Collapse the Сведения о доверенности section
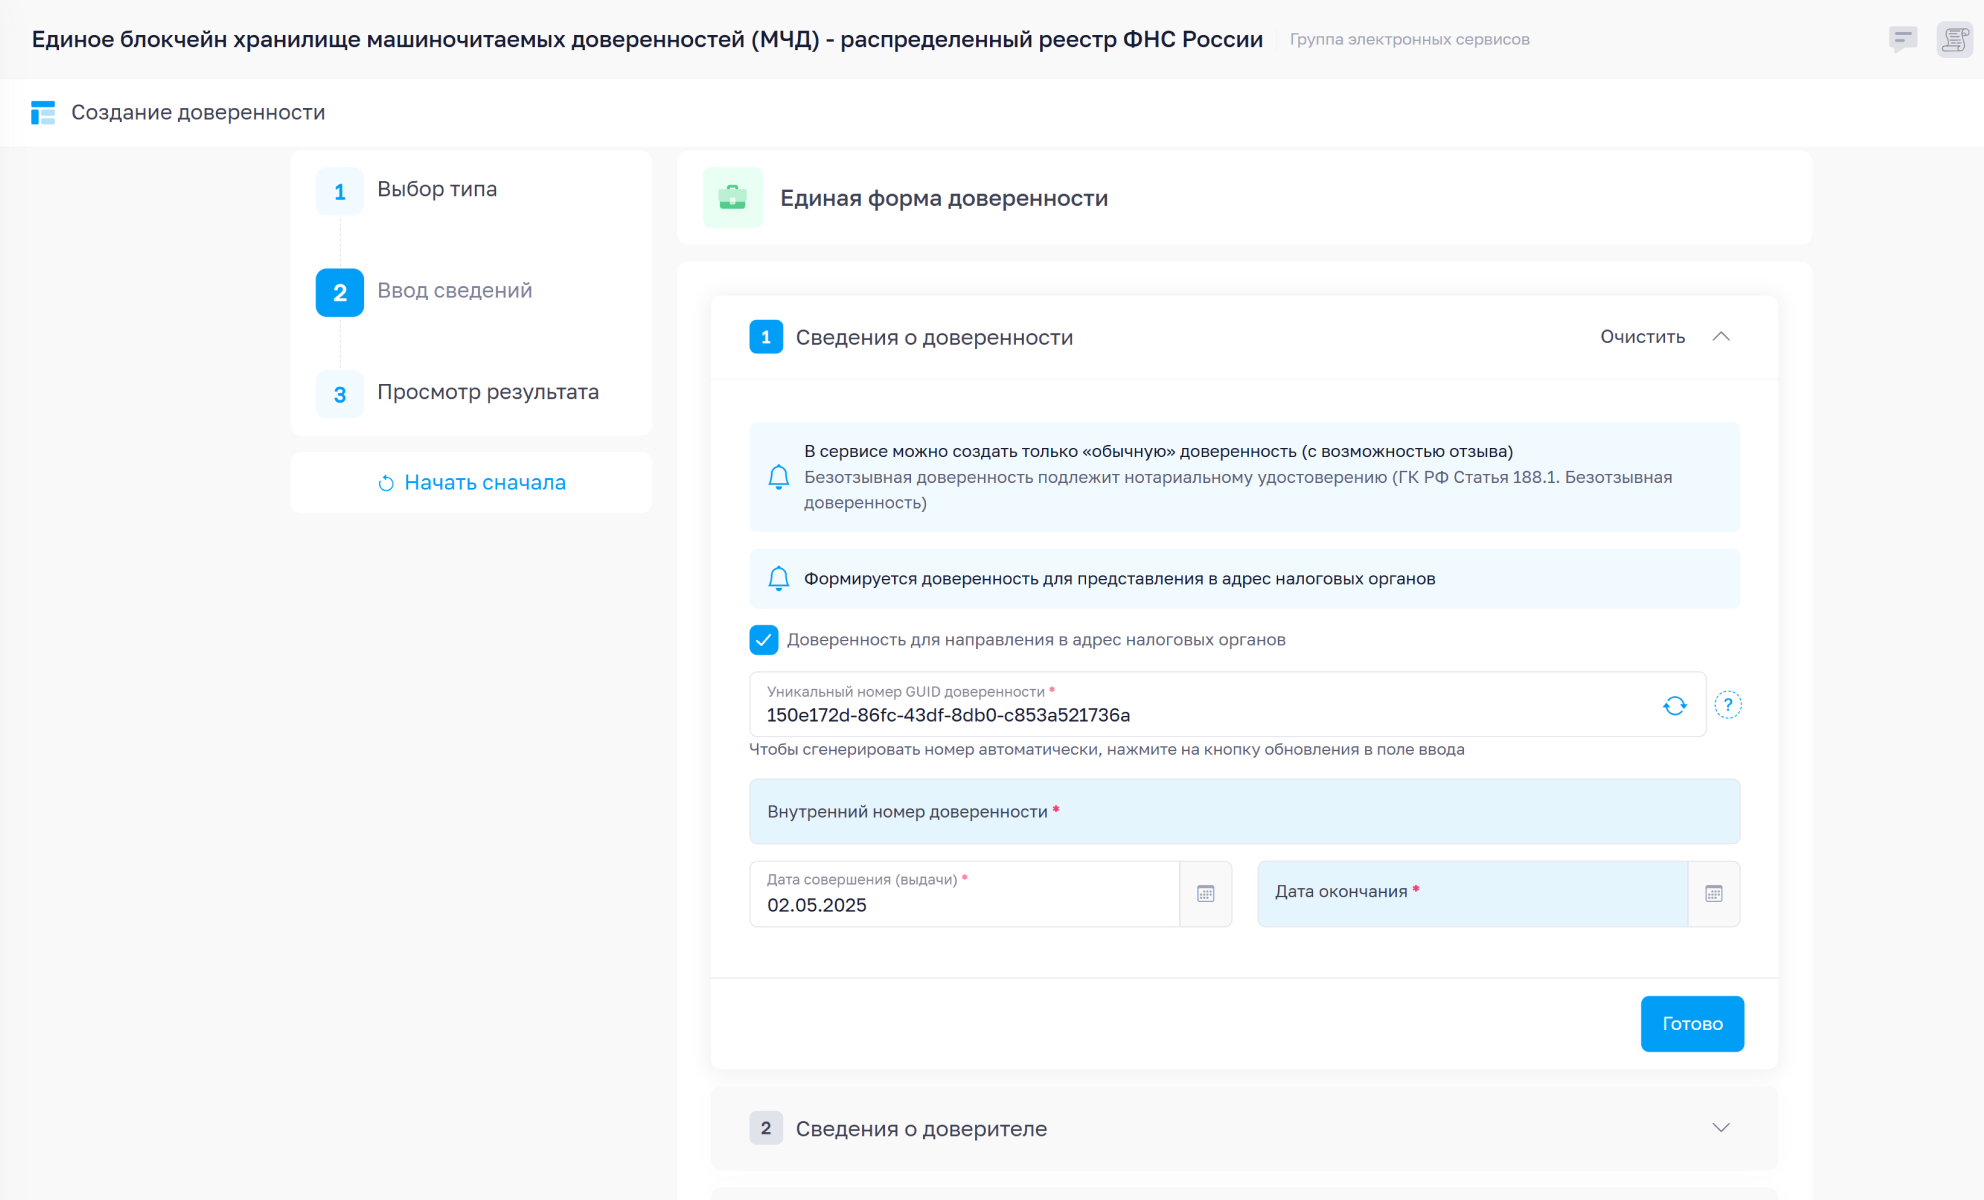 tap(1720, 337)
